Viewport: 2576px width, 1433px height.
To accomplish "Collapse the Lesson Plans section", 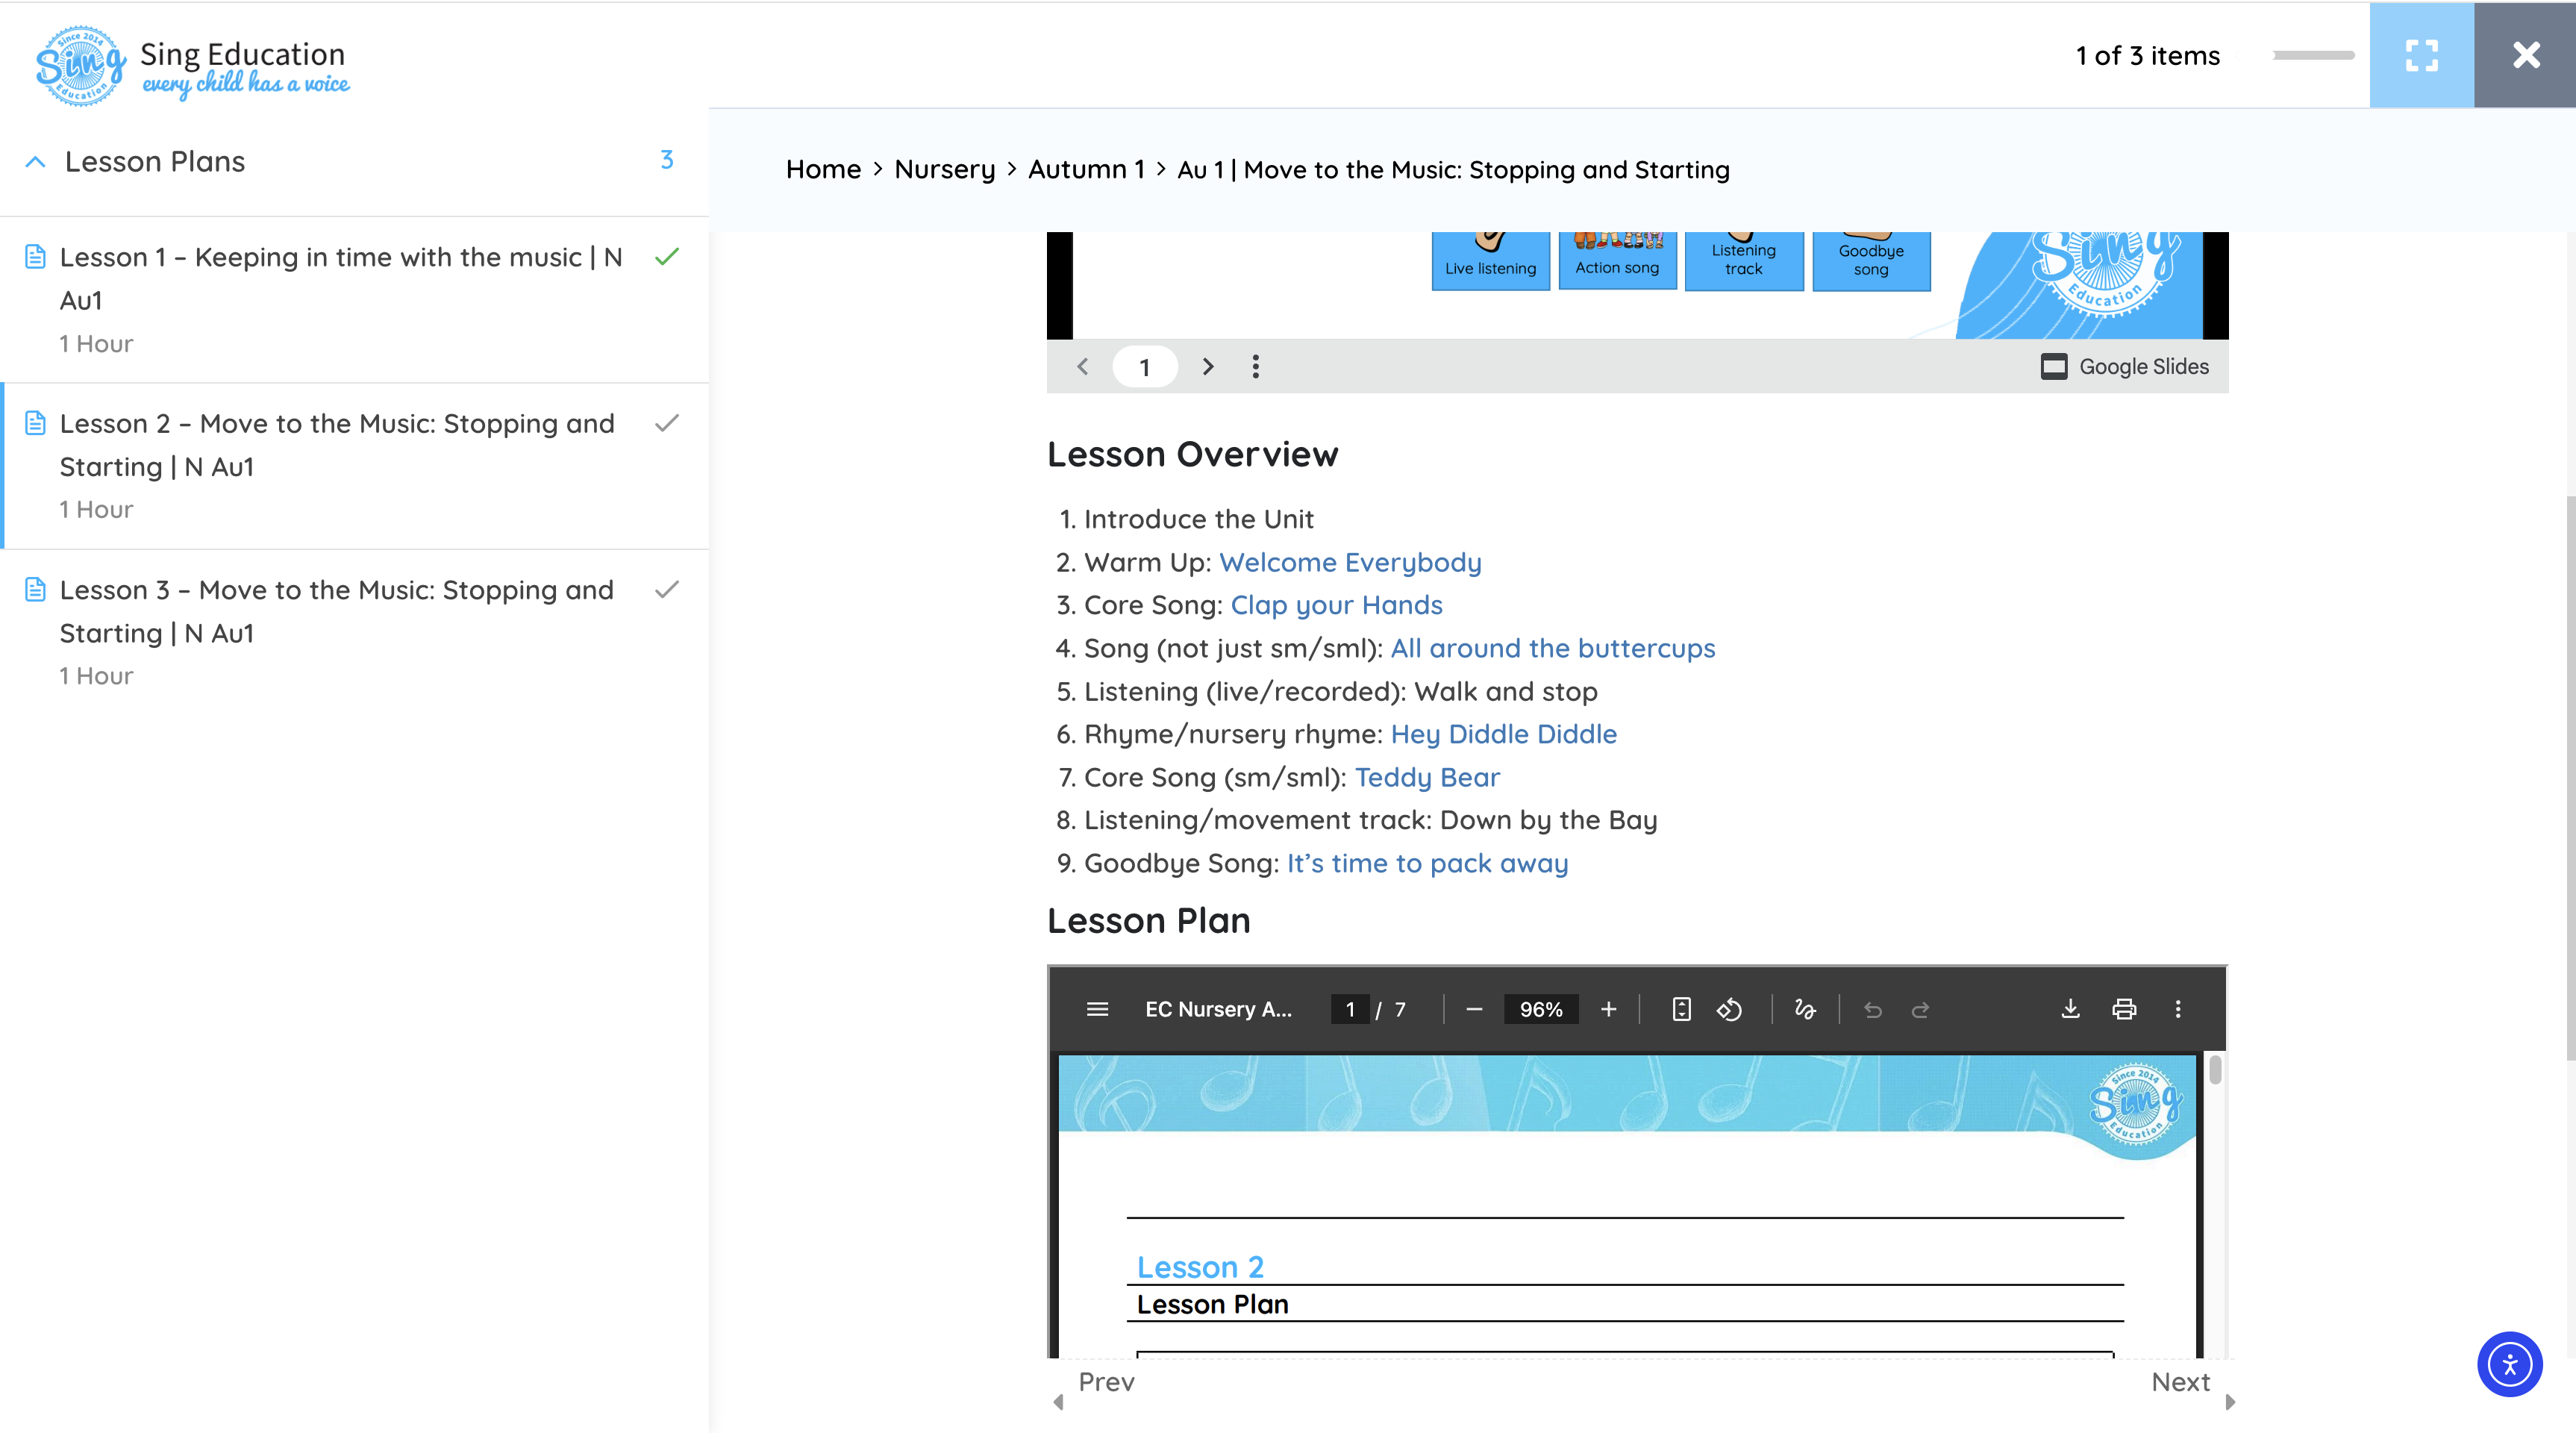I will [36, 162].
